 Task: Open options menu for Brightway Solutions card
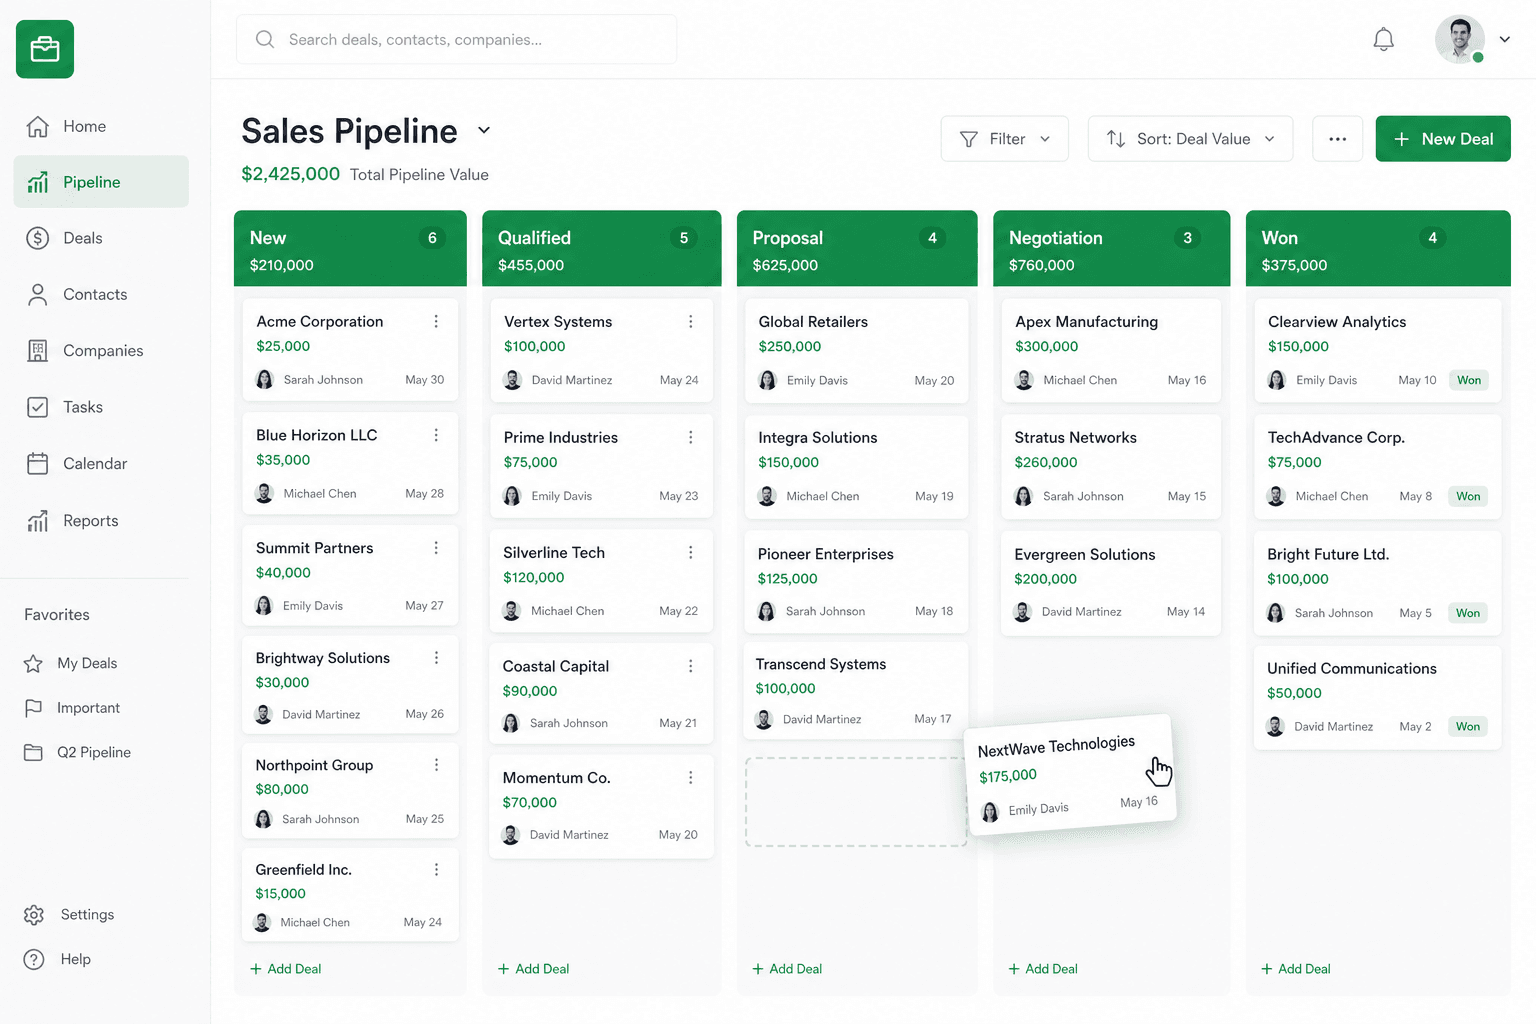pyautogui.click(x=436, y=658)
